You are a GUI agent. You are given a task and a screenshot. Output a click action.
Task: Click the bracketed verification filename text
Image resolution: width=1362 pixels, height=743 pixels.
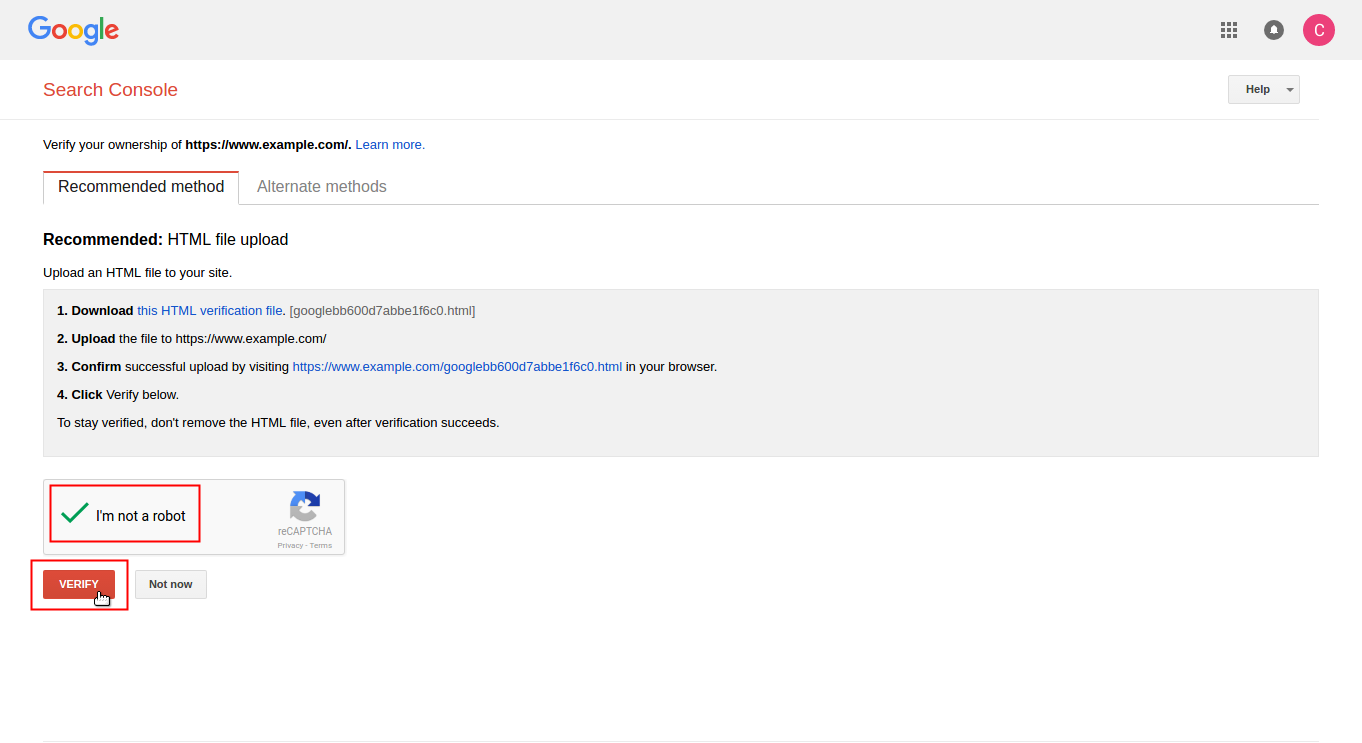tap(382, 311)
